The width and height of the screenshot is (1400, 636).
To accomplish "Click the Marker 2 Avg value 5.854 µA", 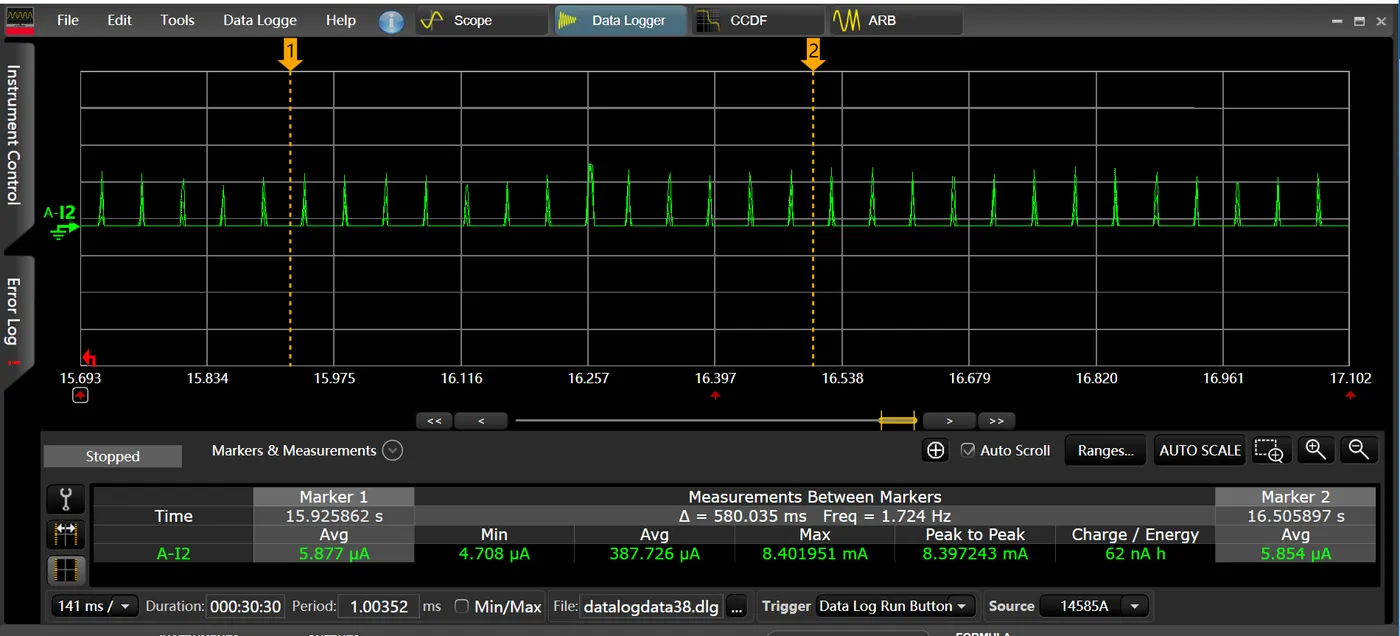I will pyautogui.click(x=1295, y=553).
